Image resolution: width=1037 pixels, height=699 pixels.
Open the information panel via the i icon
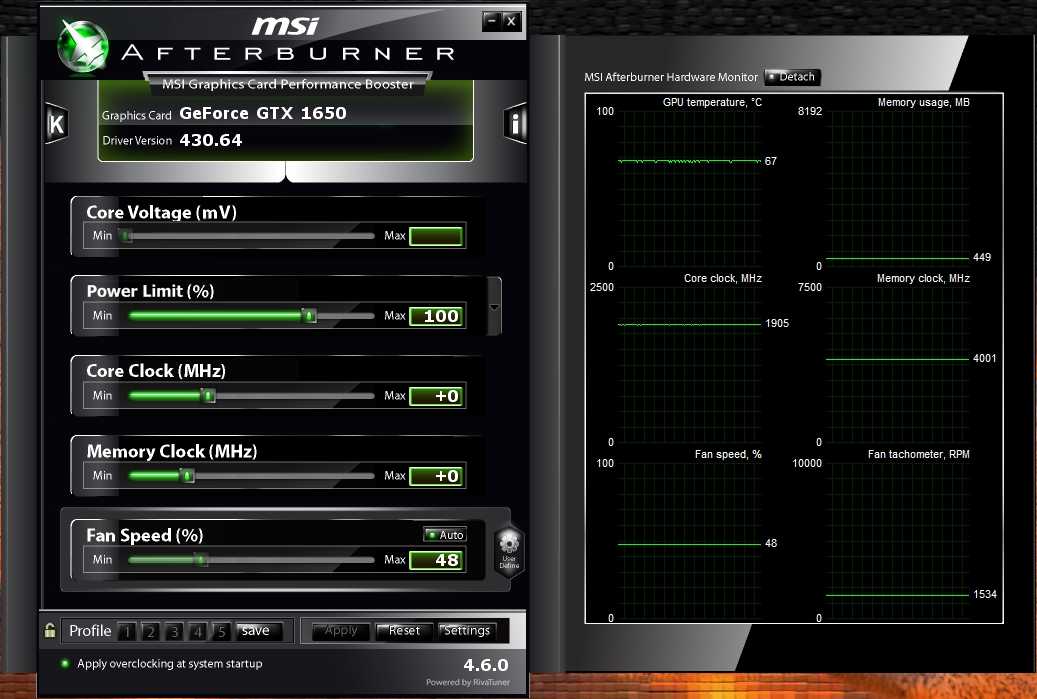(x=515, y=124)
